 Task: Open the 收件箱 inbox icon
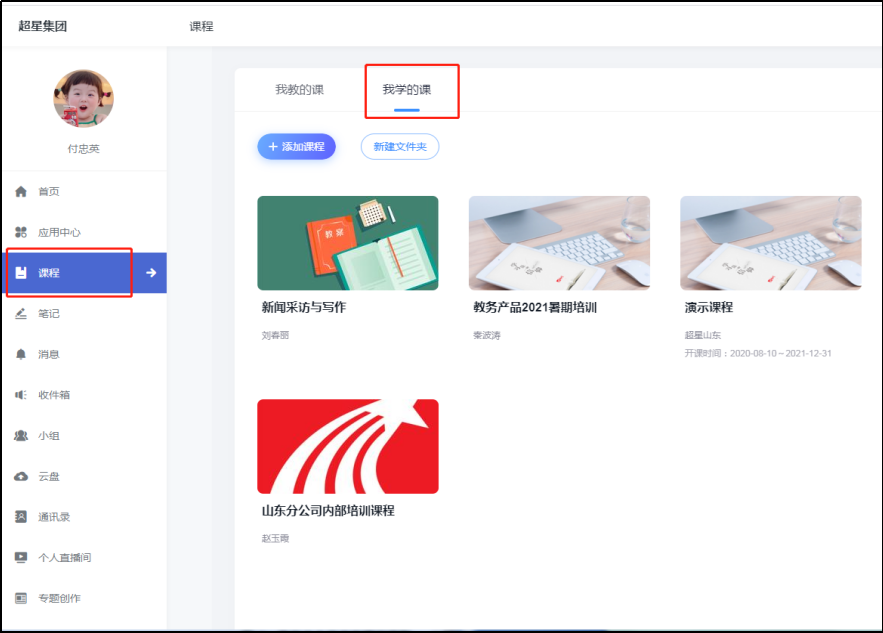[x=21, y=395]
